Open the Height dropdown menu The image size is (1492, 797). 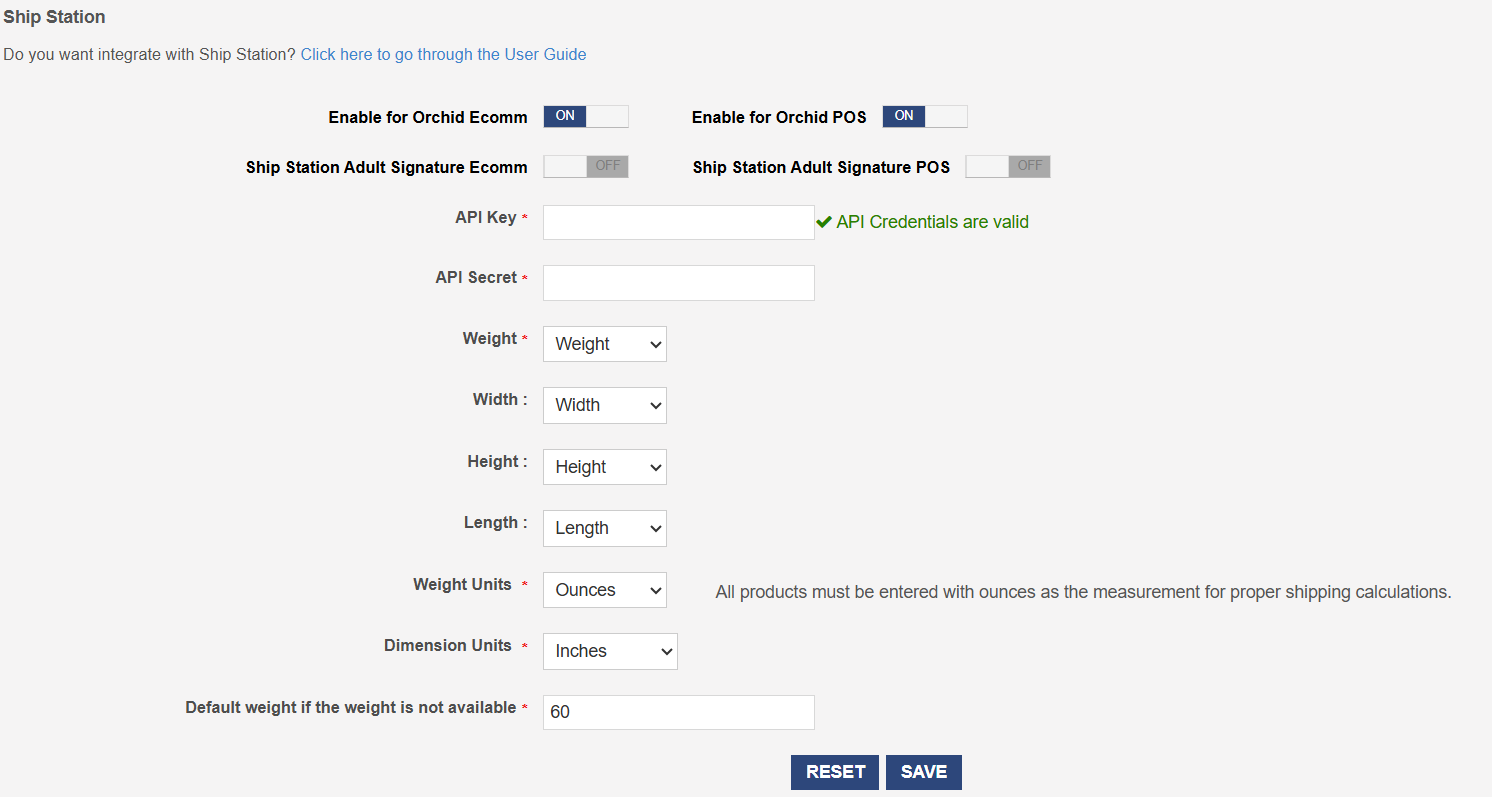coord(604,467)
